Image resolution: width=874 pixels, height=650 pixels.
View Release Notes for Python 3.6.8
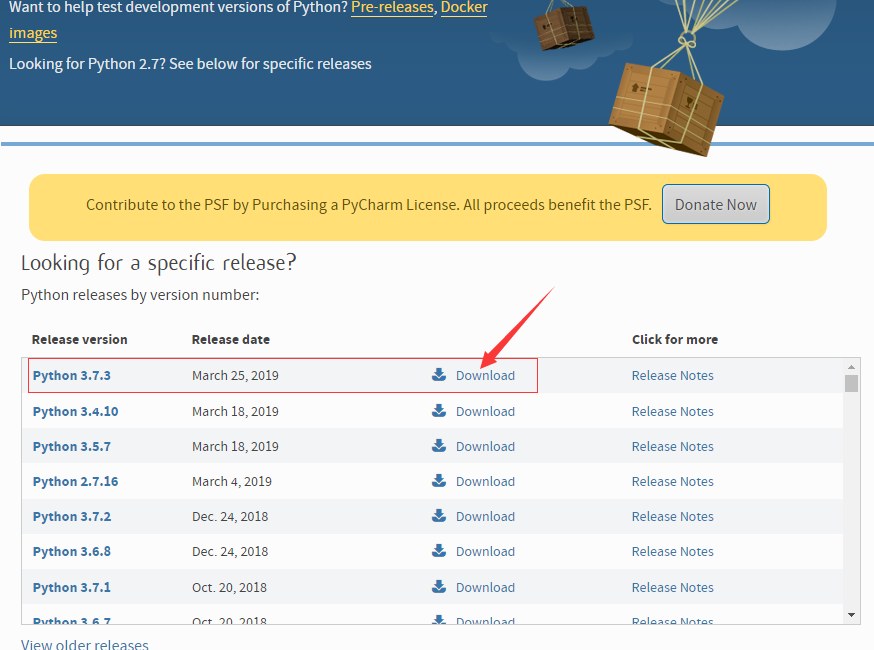(673, 552)
